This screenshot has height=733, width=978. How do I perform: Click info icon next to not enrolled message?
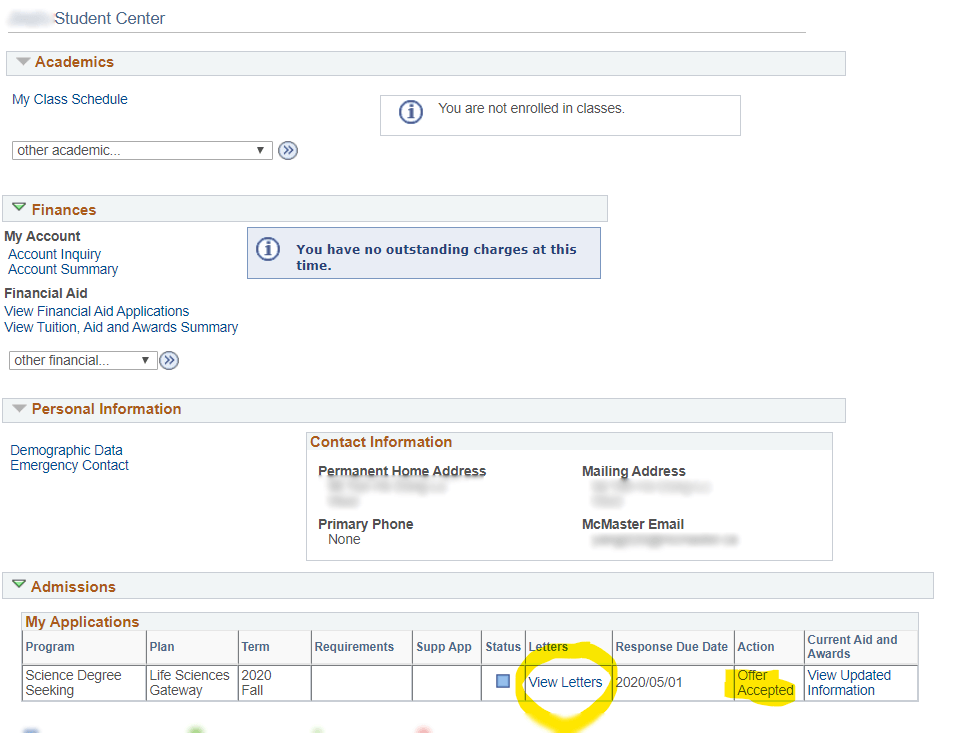tap(411, 112)
